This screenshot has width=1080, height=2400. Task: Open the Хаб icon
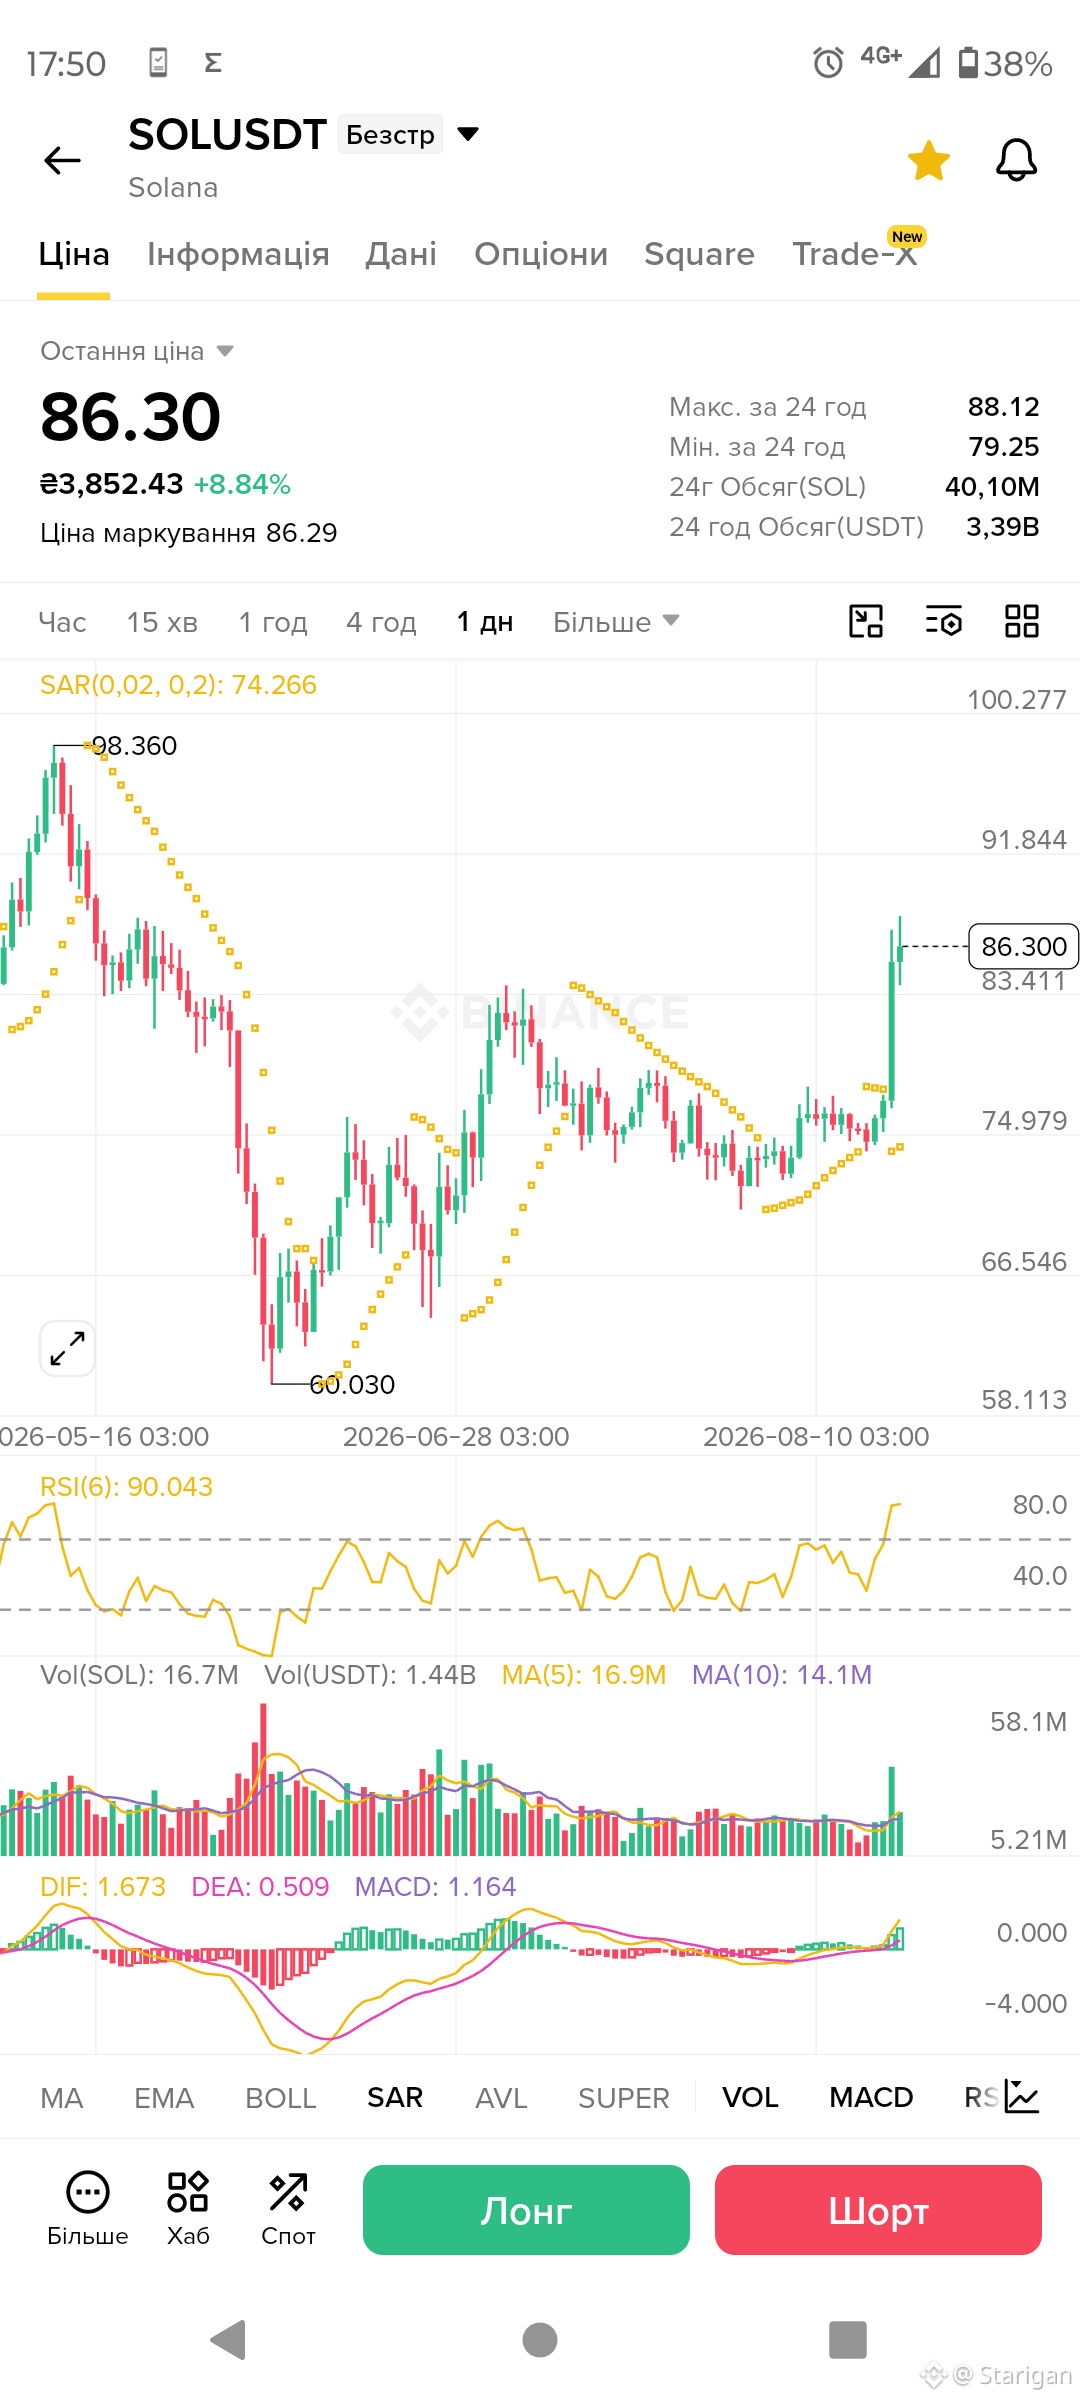pos(188,2209)
